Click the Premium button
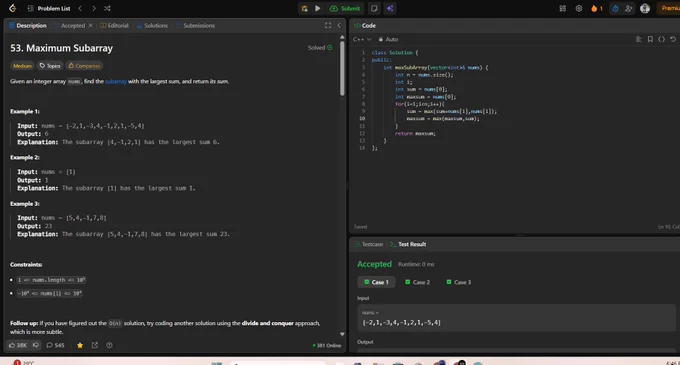Image resolution: width=680 pixels, height=365 pixels. point(669,8)
